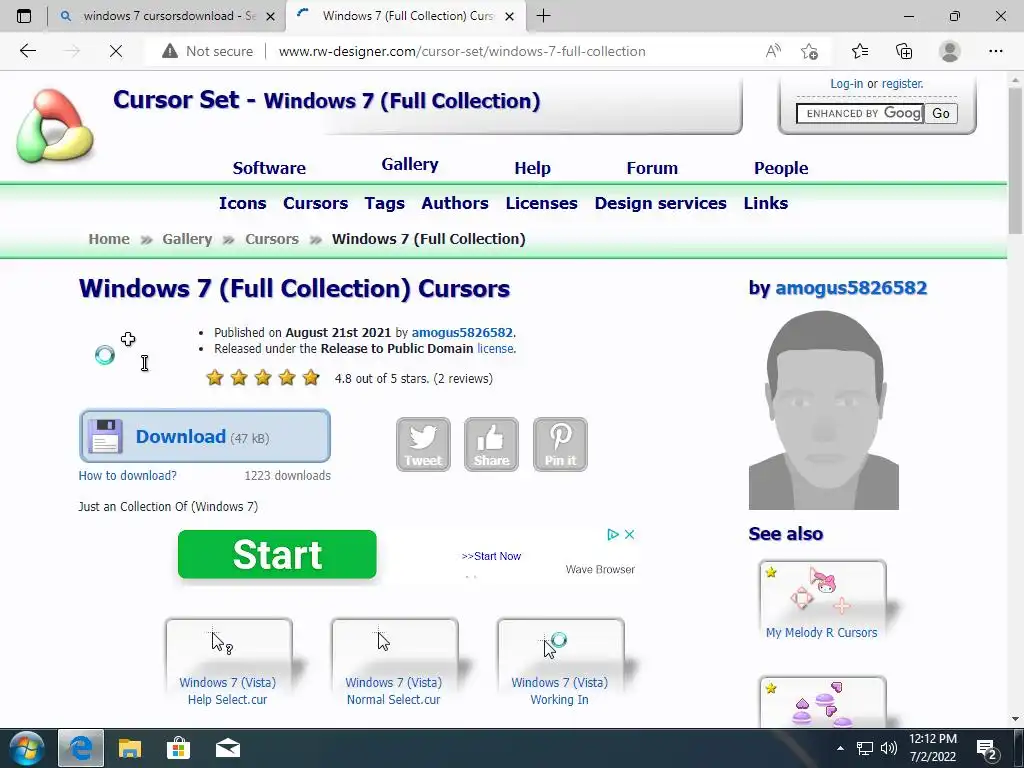The image size is (1024, 768).
Task: Click the register link
Action: click(x=902, y=84)
